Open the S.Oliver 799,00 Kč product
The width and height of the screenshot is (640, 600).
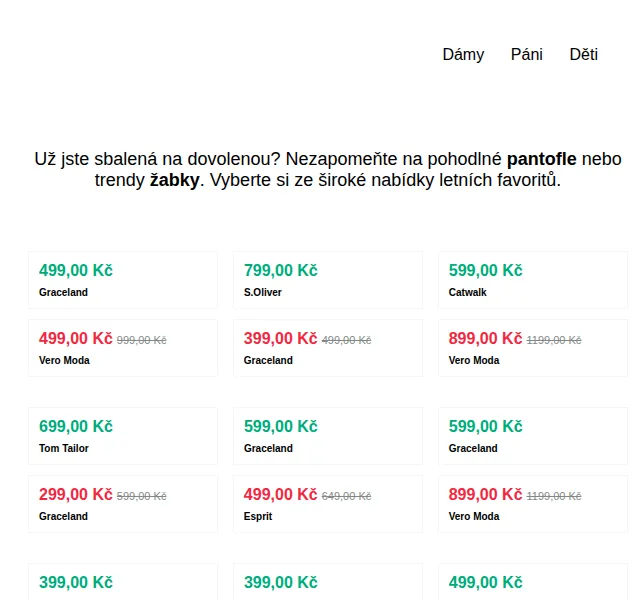point(328,280)
